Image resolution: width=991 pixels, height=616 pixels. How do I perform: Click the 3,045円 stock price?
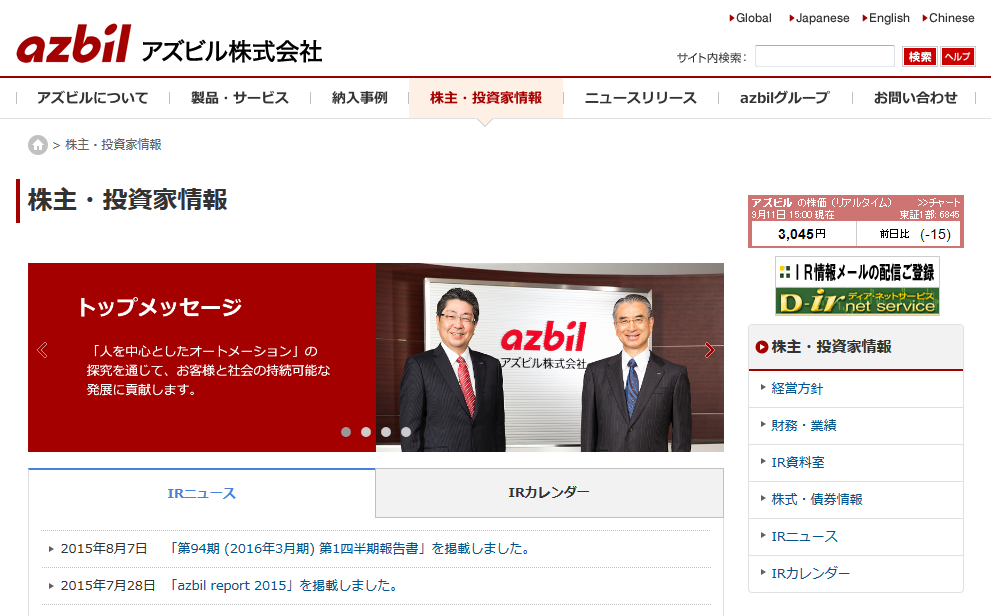click(801, 234)
